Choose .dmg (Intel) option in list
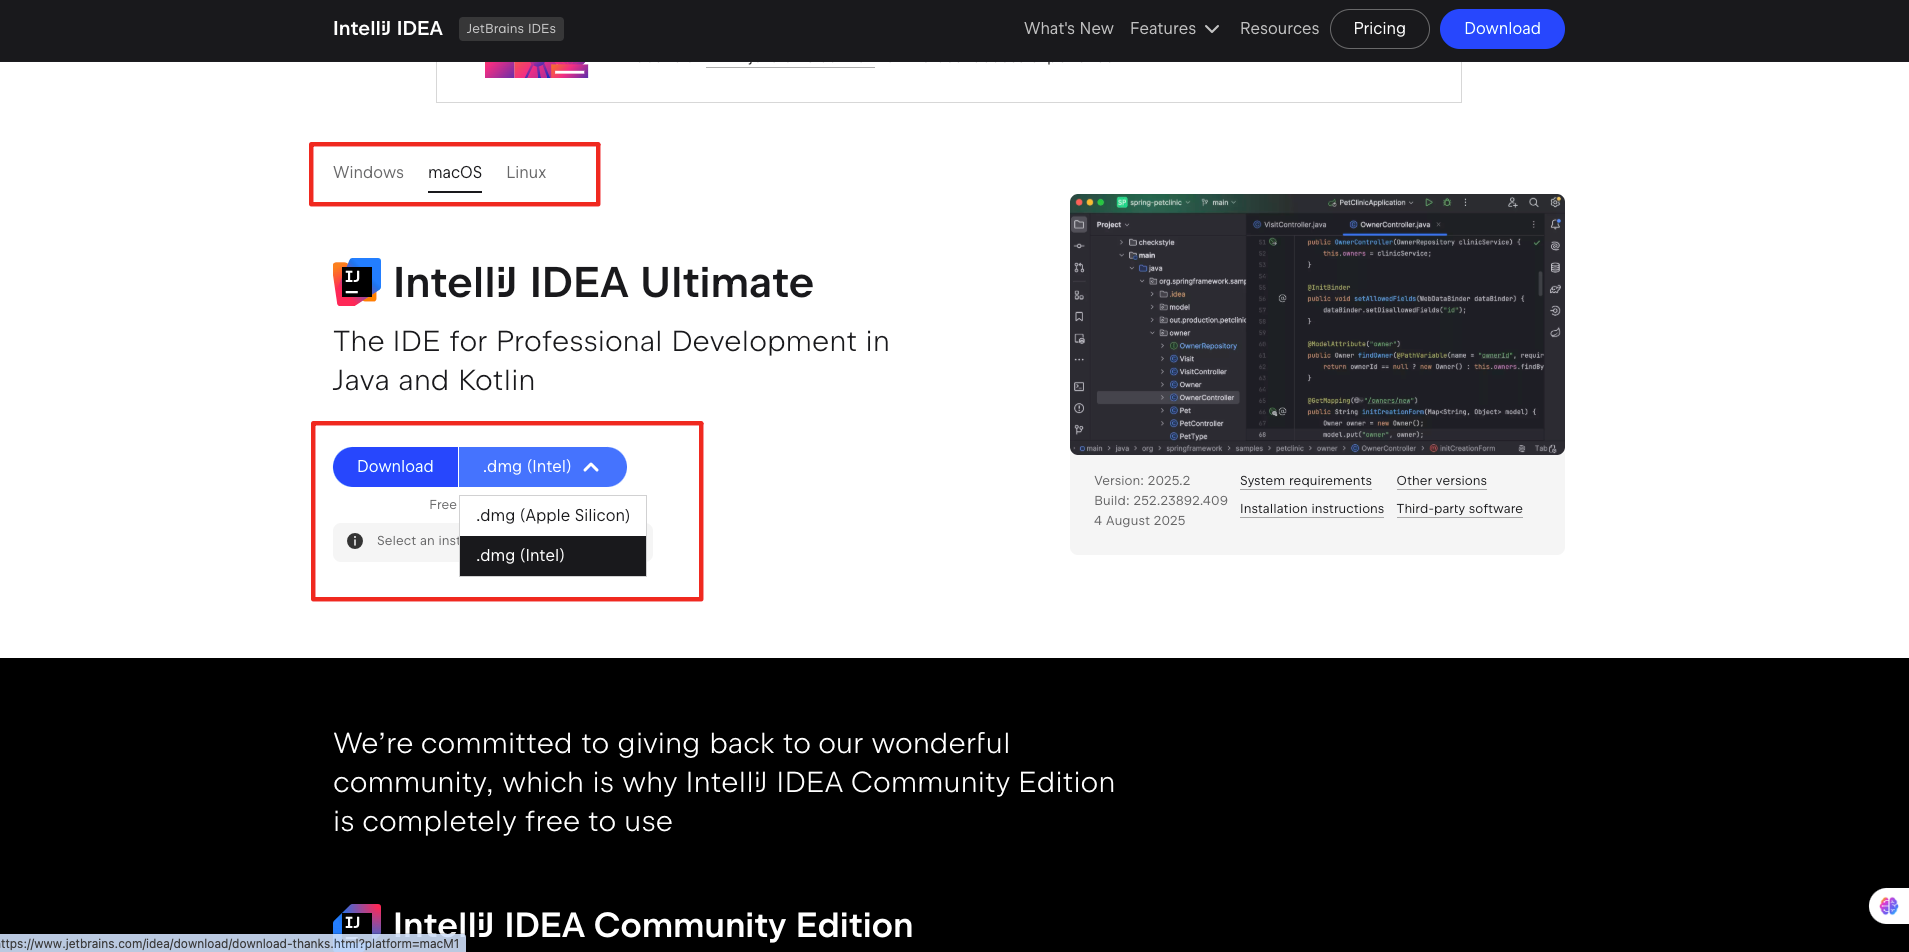The height and width of the screenshot is (952, 1909). (x=553, y=555)
